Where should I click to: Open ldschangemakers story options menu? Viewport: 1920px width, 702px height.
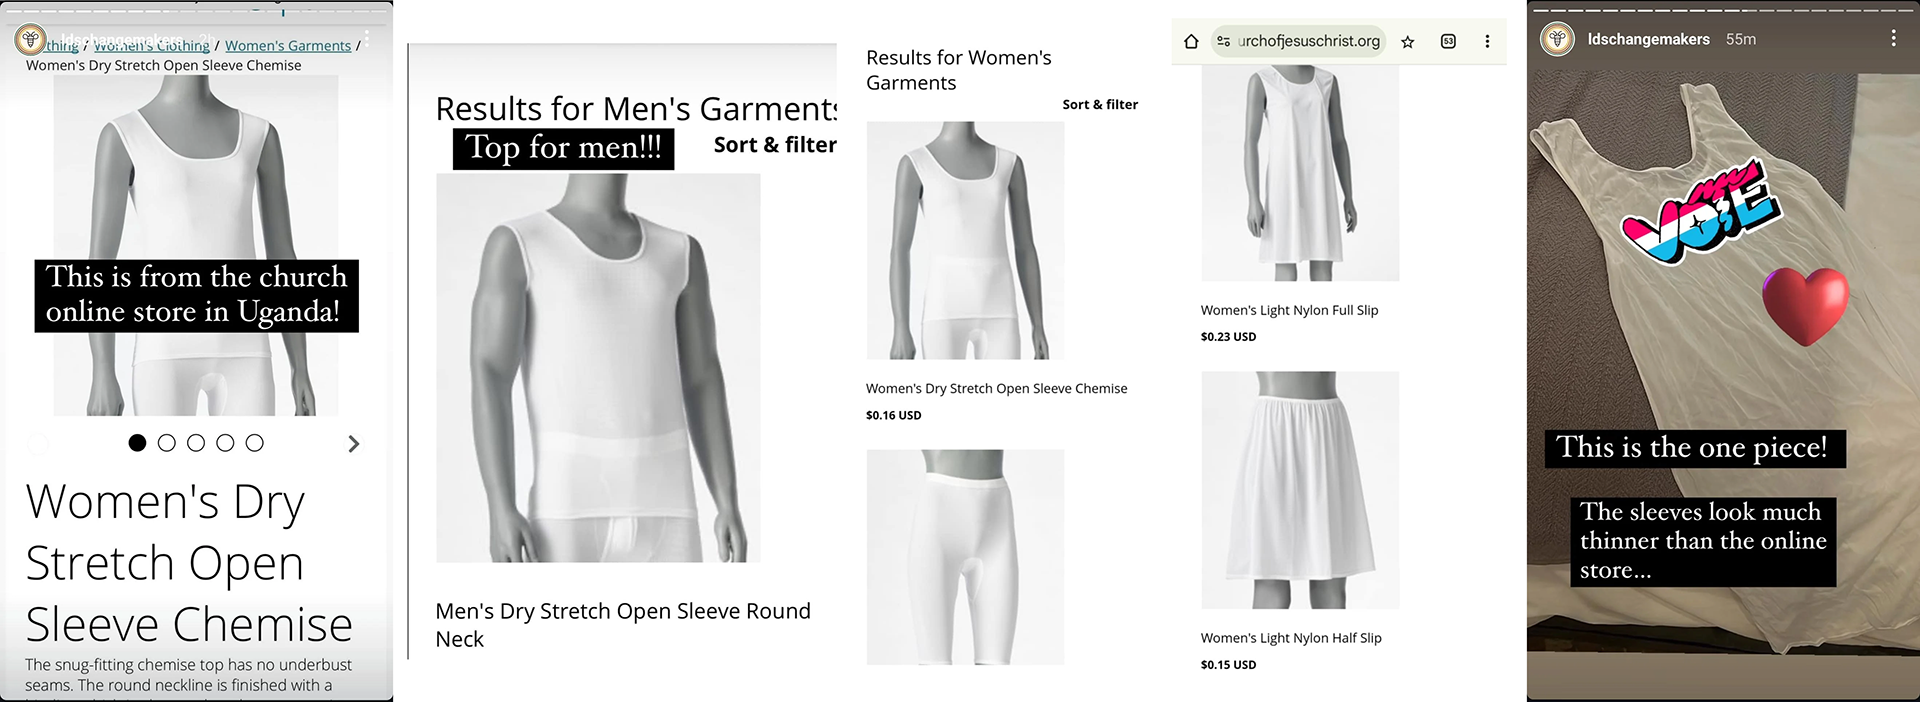coord(1893,38)
